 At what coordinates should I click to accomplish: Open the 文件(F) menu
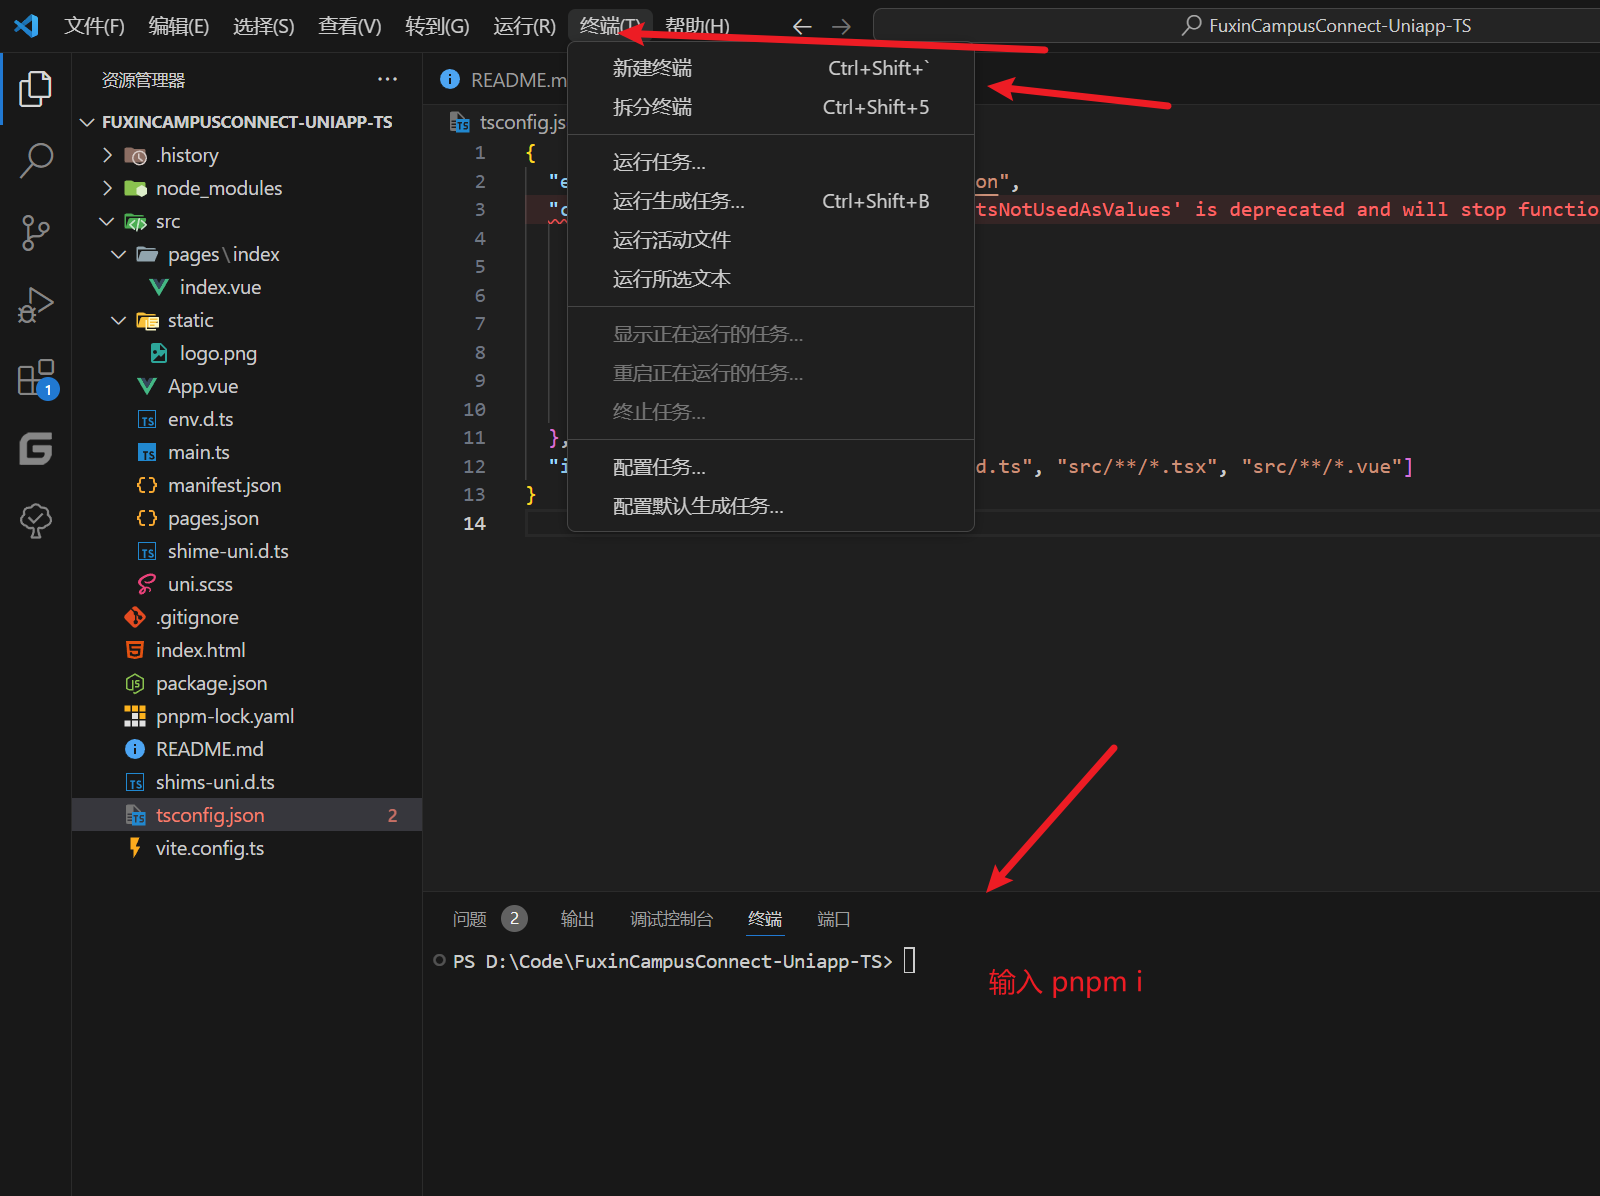tap(94, 26)
